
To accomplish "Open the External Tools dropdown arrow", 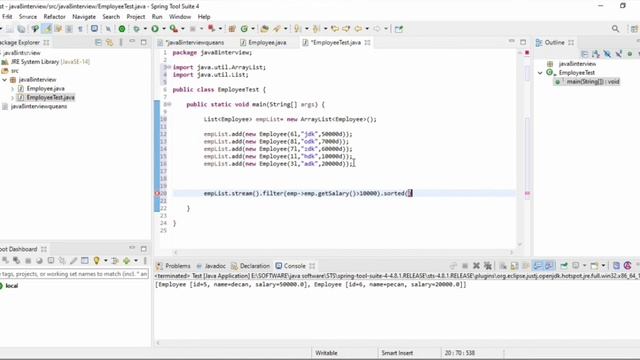I will pyautogui.click(x=182, y=29).
